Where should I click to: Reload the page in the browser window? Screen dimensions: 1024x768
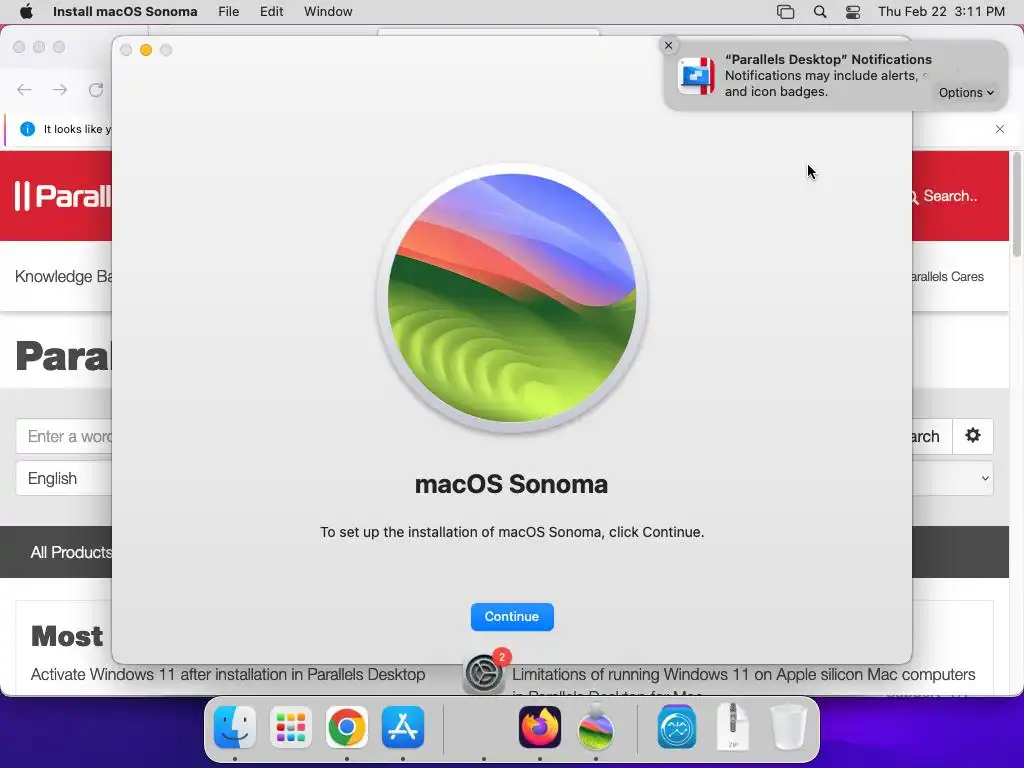(96, 89)
